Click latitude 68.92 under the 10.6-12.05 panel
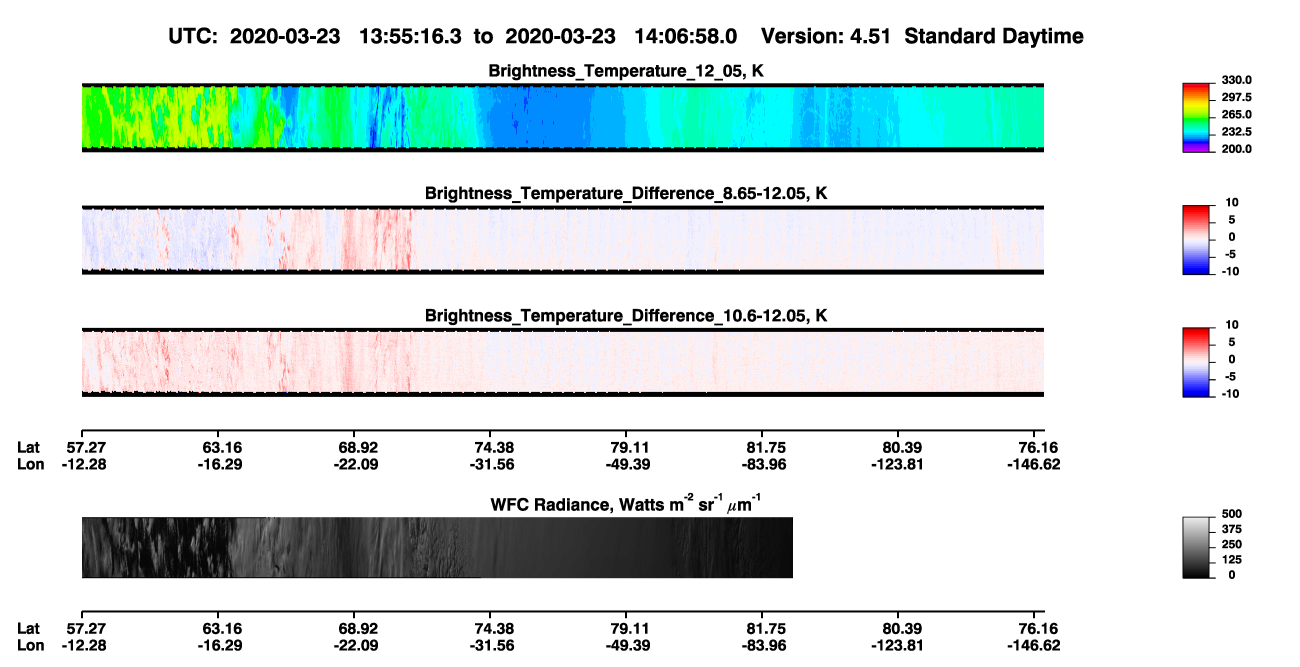 [359, 446]
